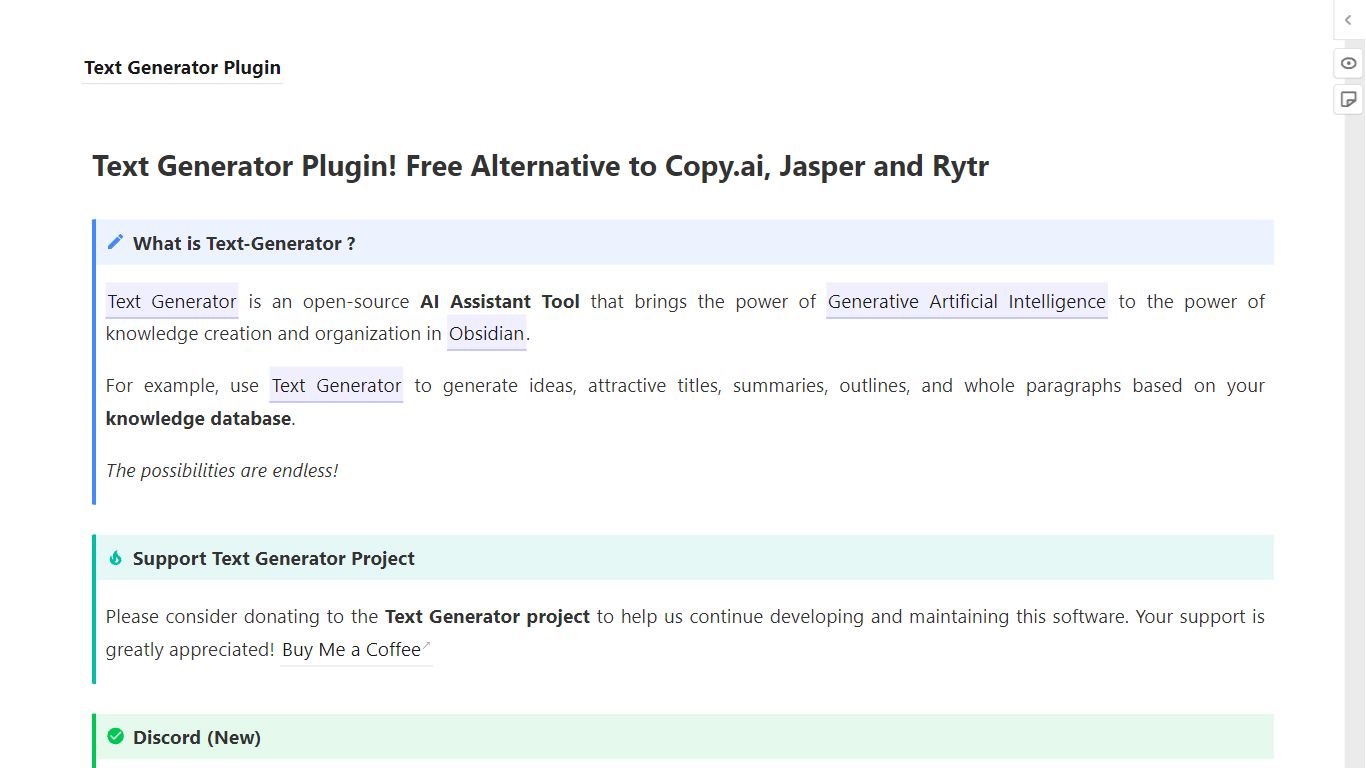The width and height of the screenshot is (1366, 768).
Task: Open the Generative Artificial Intelligence link
Action: tap(966, 302)
